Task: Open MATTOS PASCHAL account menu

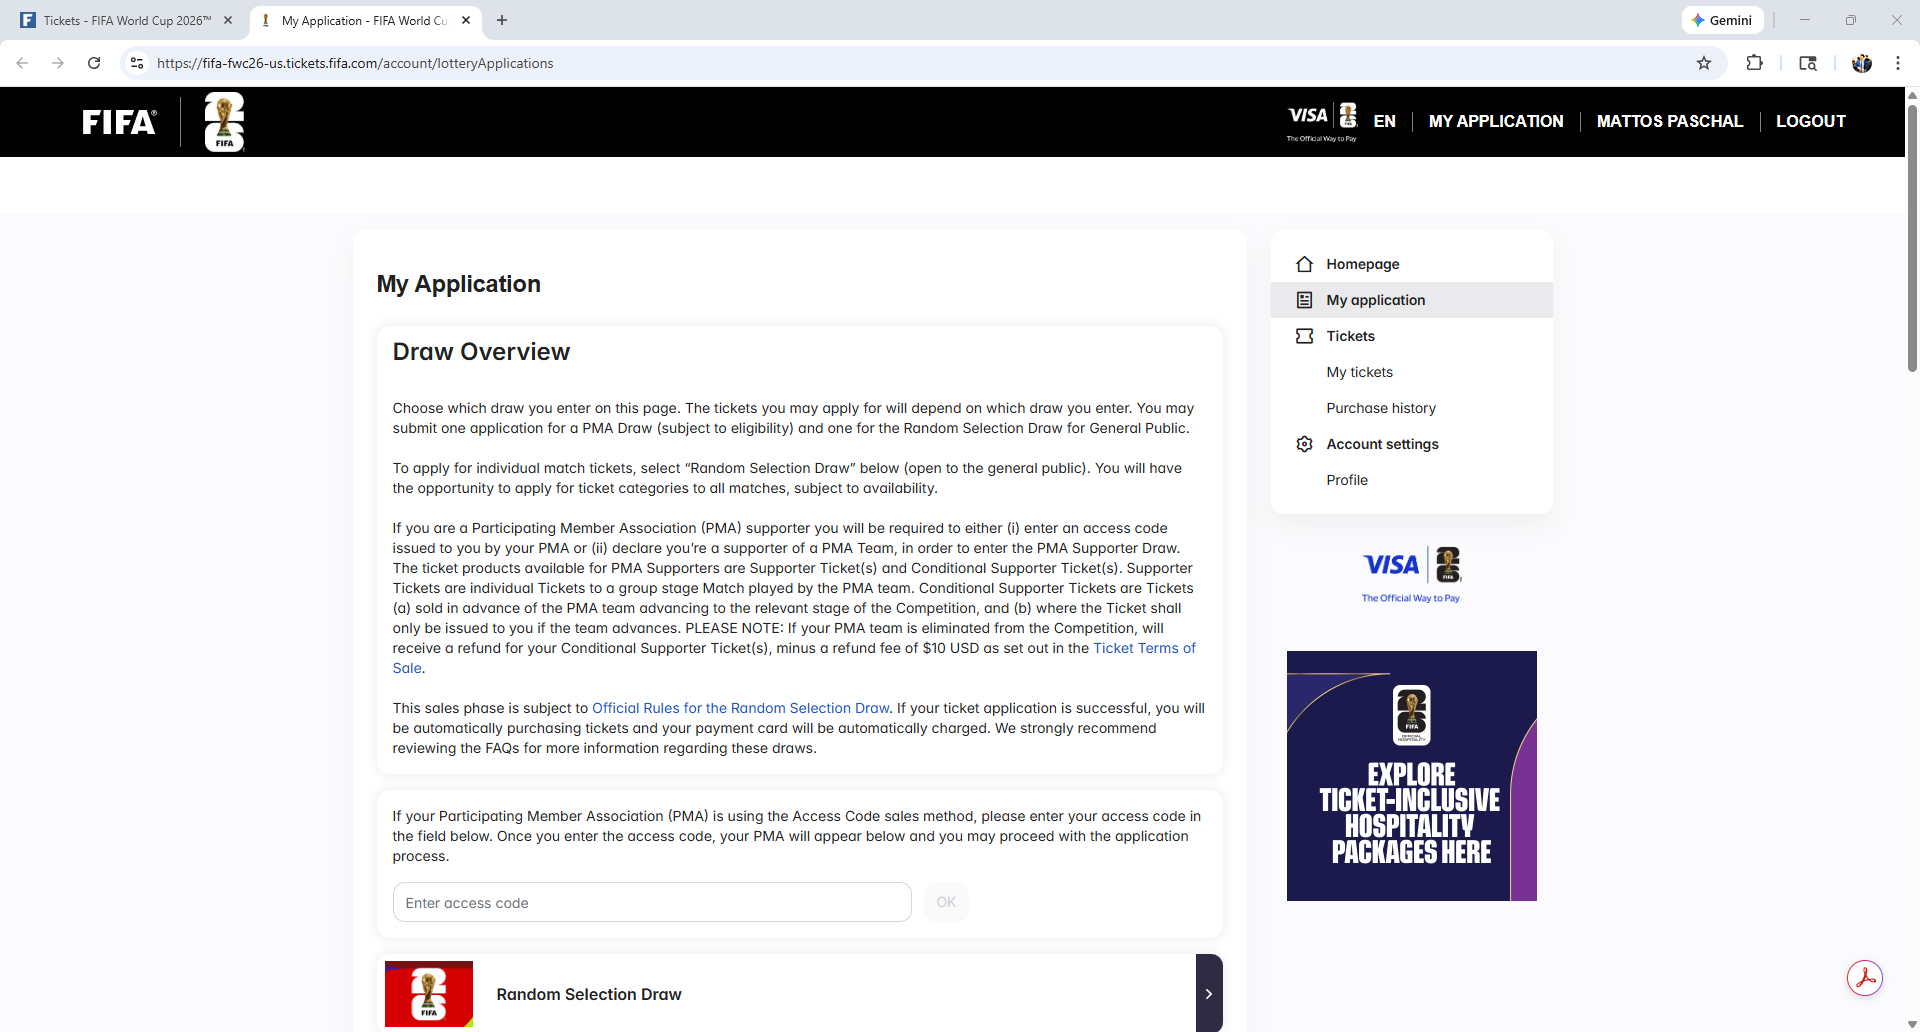Action: (1669, 121)
